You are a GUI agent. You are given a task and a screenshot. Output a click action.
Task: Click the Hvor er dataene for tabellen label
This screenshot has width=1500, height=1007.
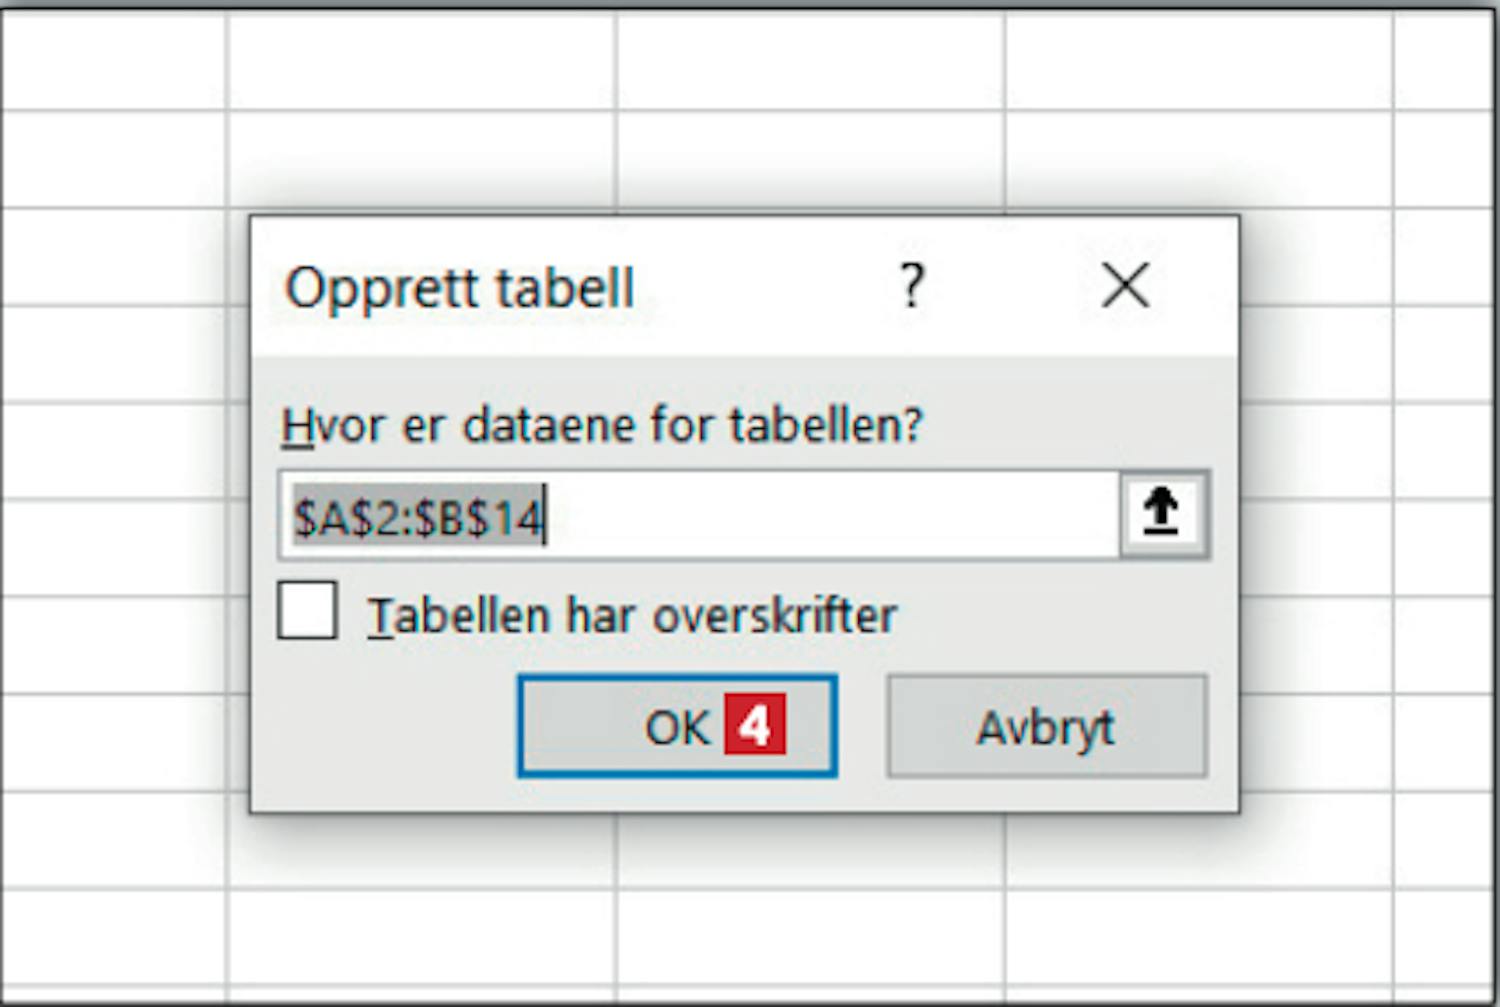[601, 424]
